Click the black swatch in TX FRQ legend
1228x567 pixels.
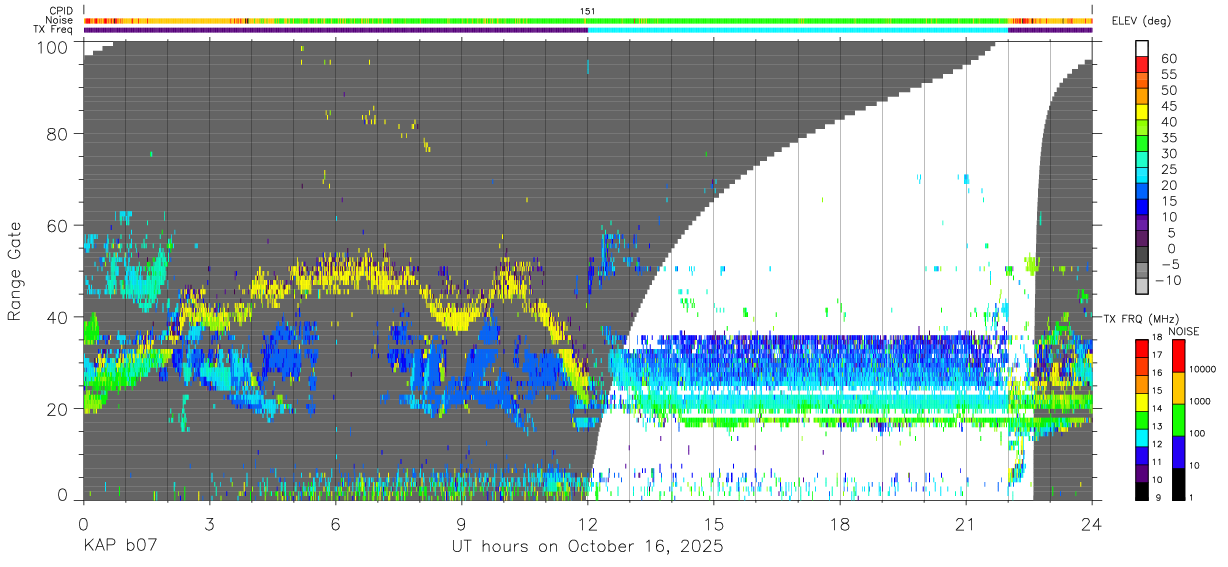(1142, 490)
